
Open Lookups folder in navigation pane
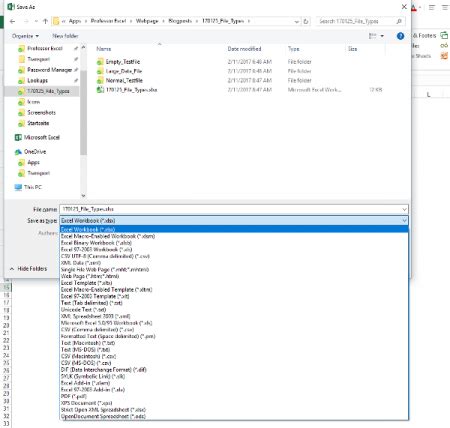37,81
